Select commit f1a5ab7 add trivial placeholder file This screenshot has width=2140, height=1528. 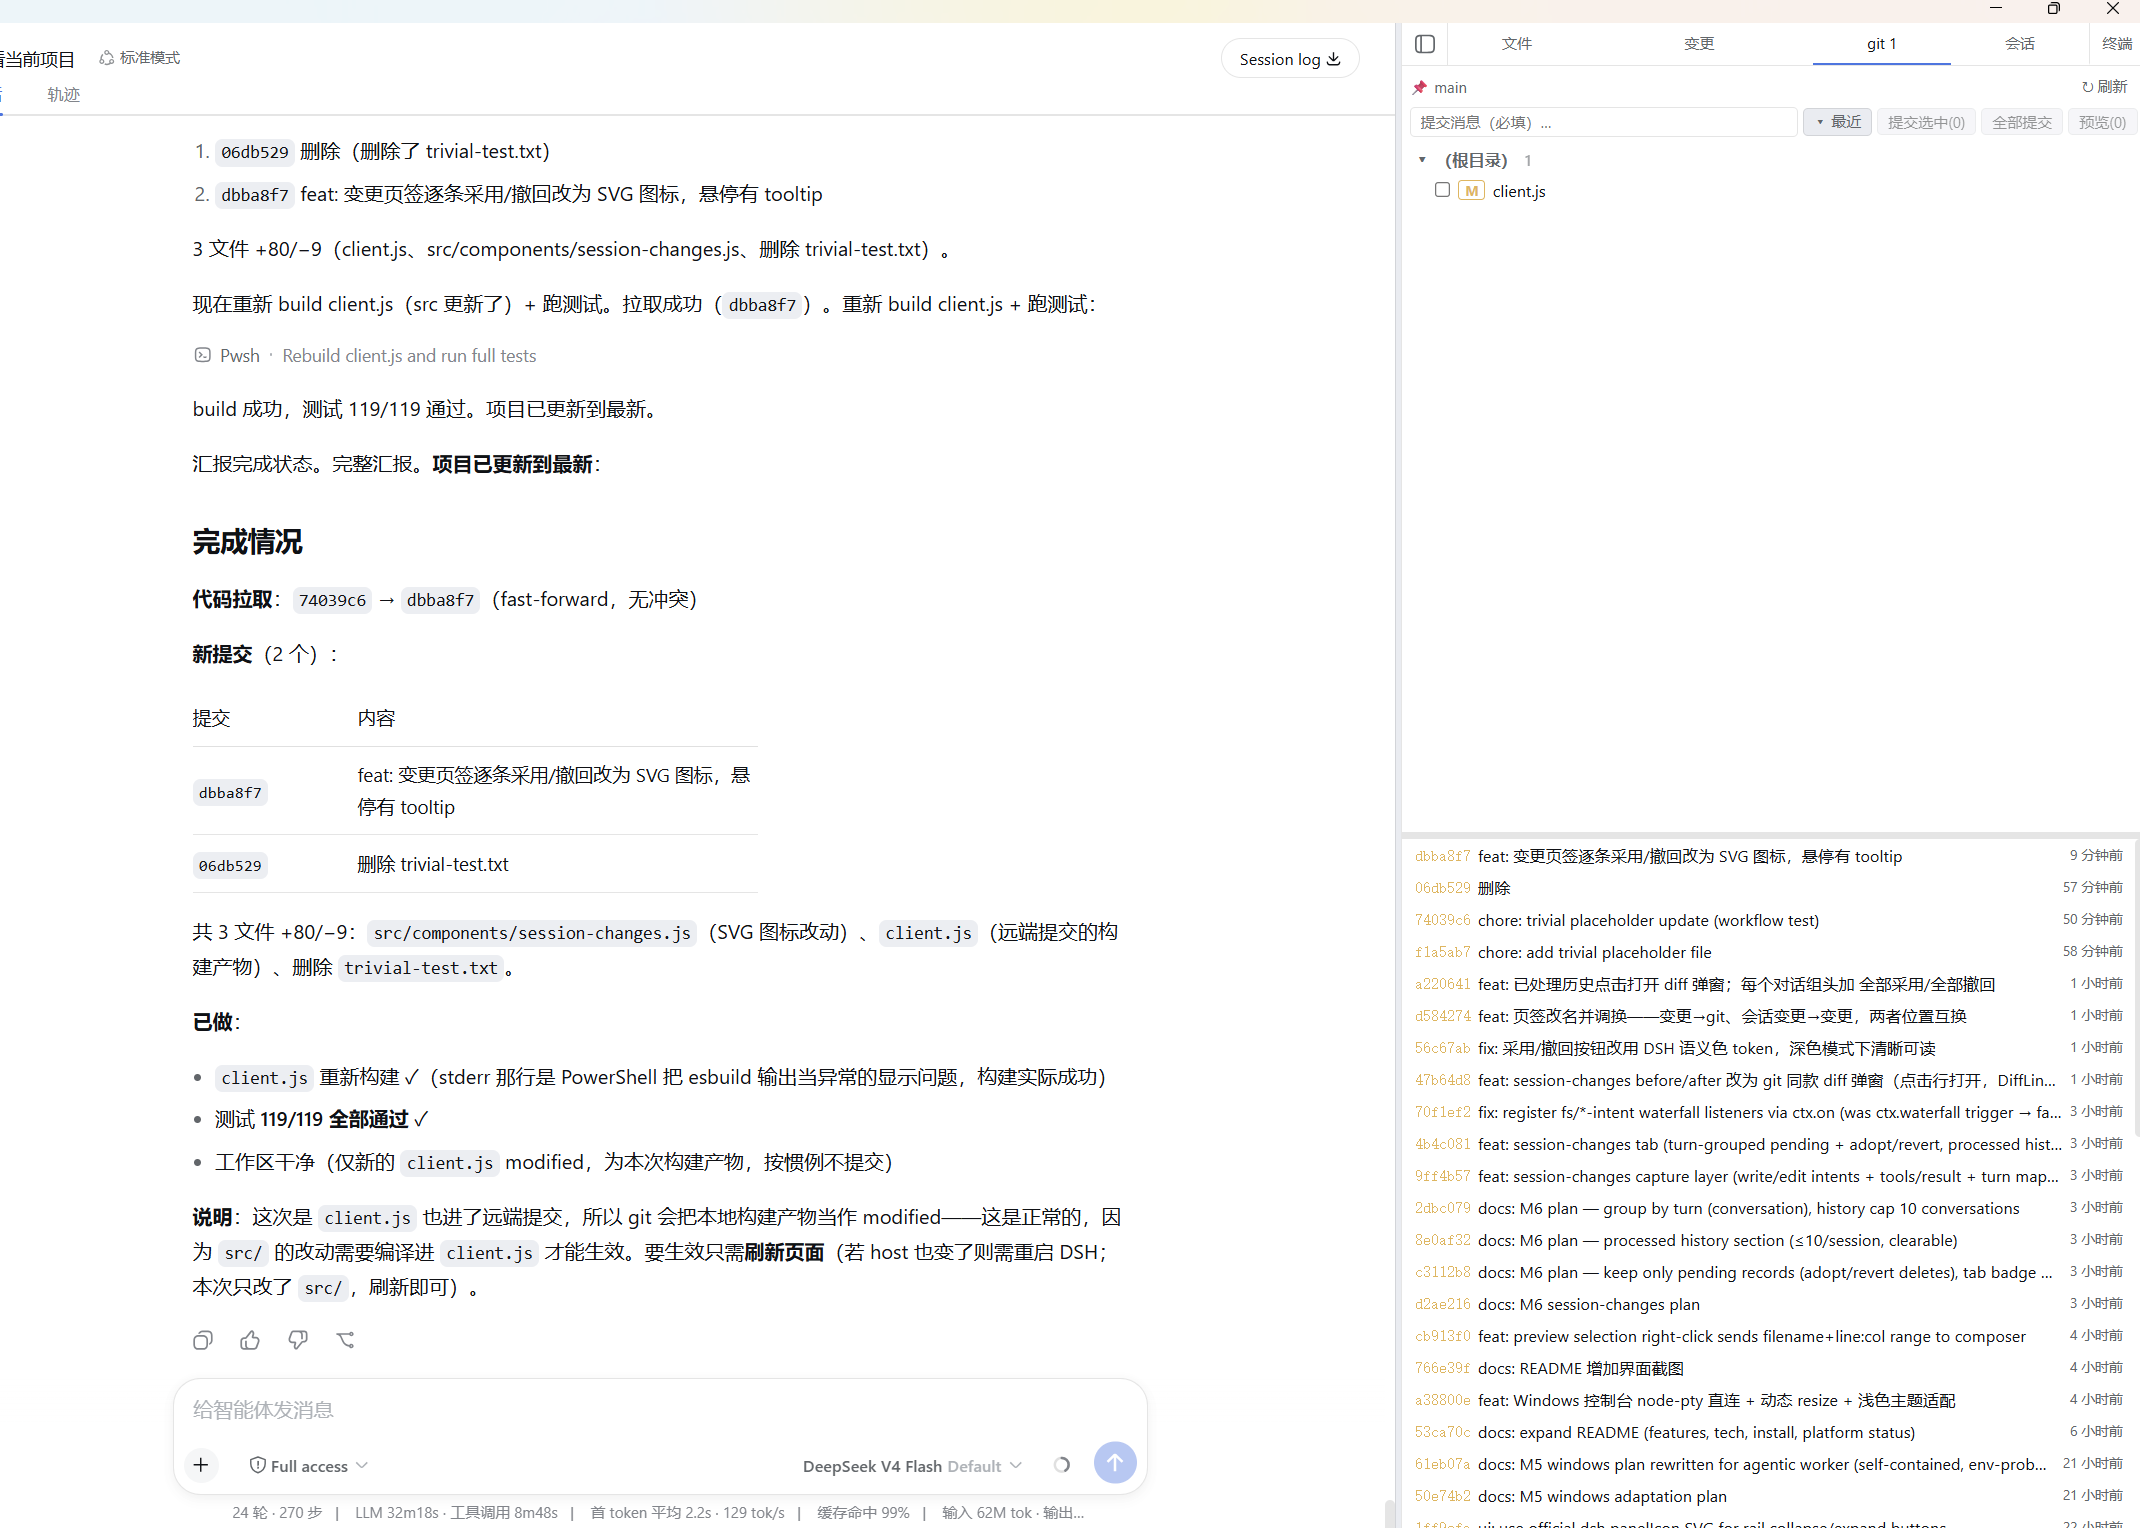1768,952
